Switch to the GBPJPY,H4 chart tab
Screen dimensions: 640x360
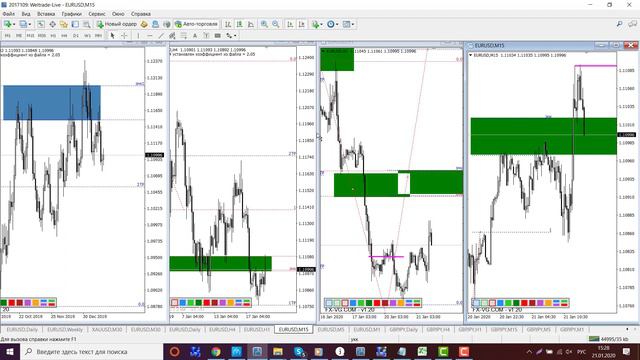(x=438, y=329)
